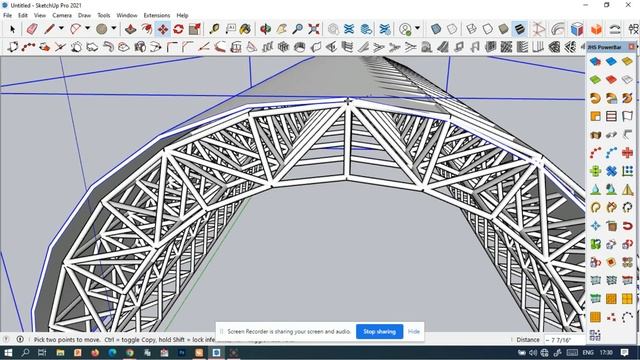Click the blue X PowerBar icon
The width and height of the screenshot is (640, 360).
click(x=611, y=171)
